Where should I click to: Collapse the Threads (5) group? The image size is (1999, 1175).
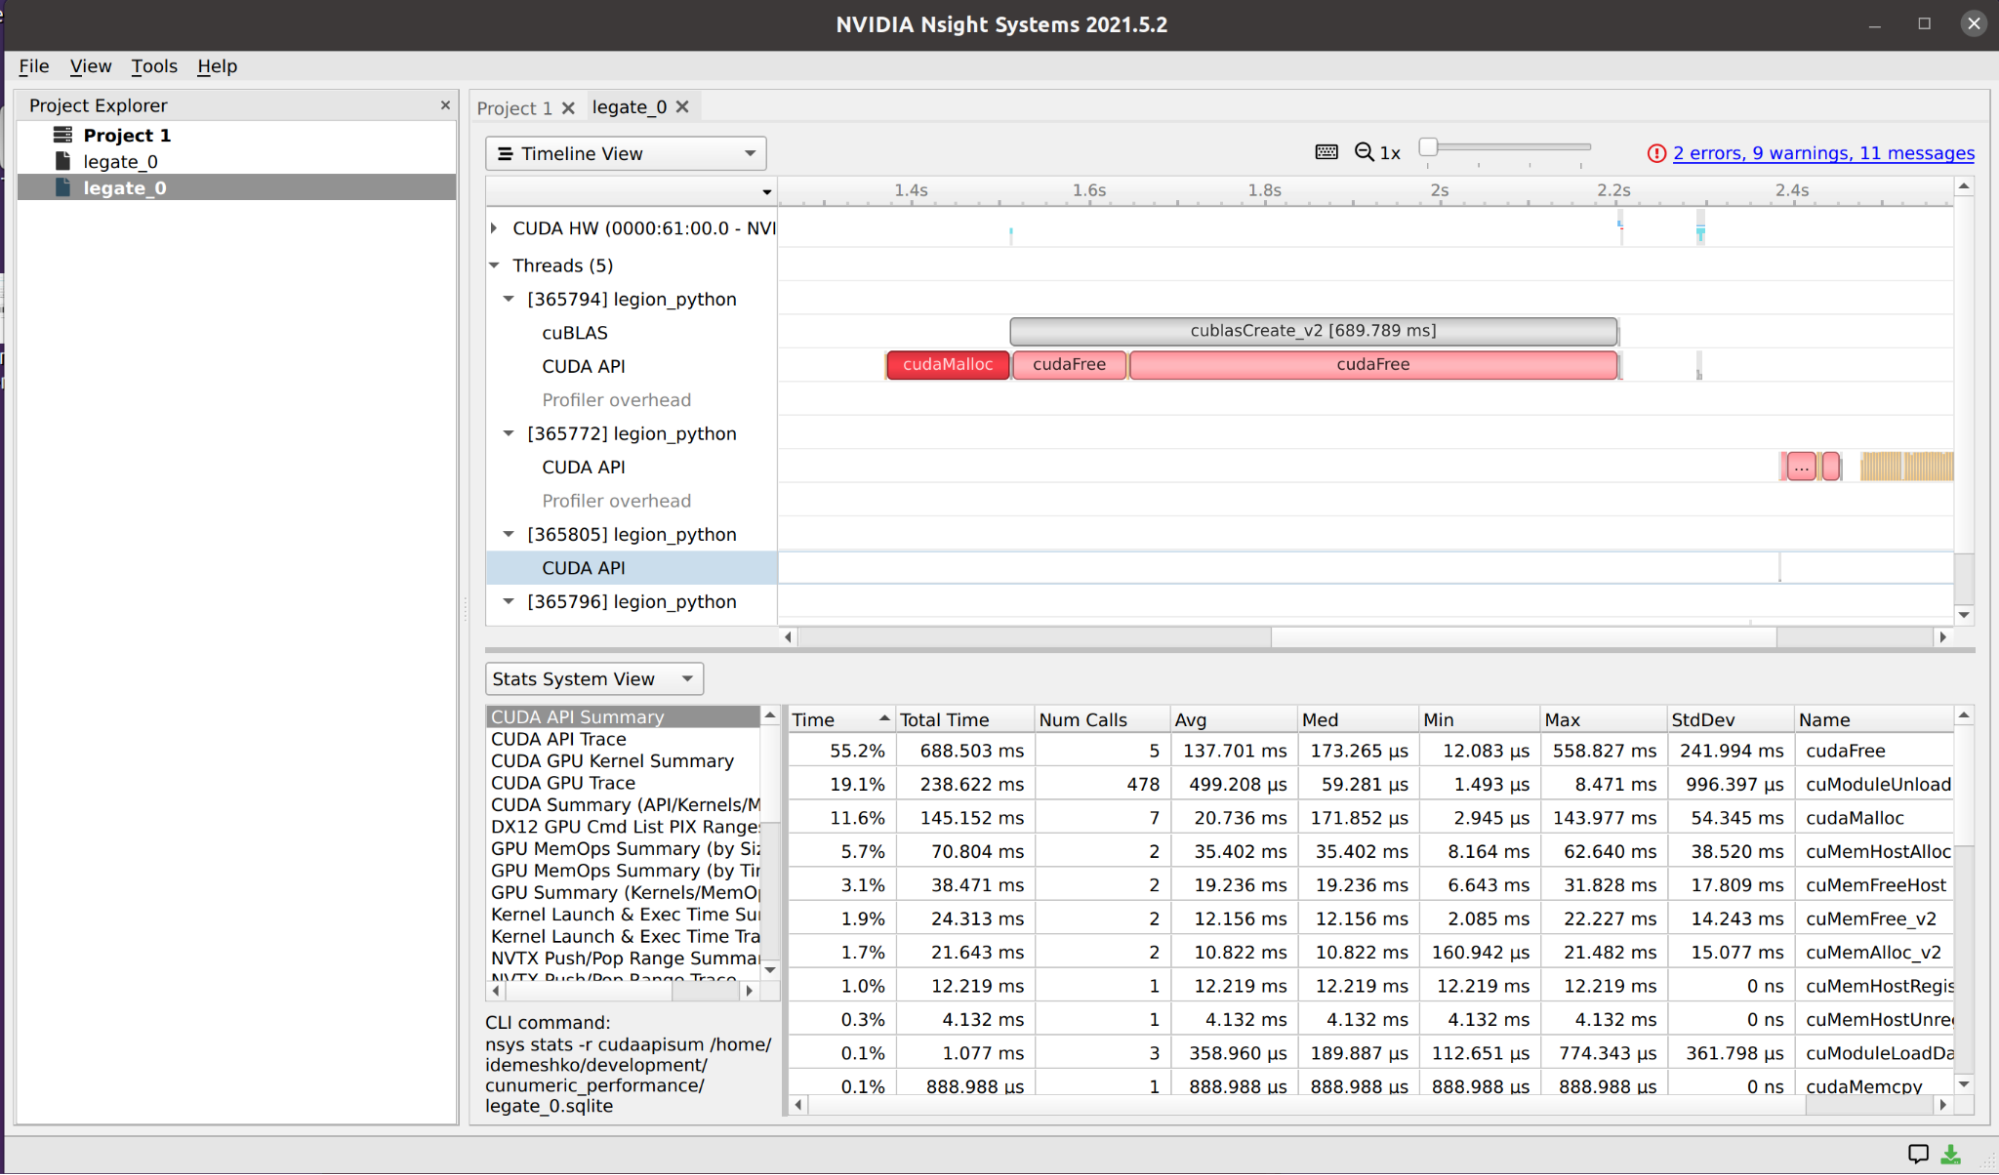[x=494, y=265]
